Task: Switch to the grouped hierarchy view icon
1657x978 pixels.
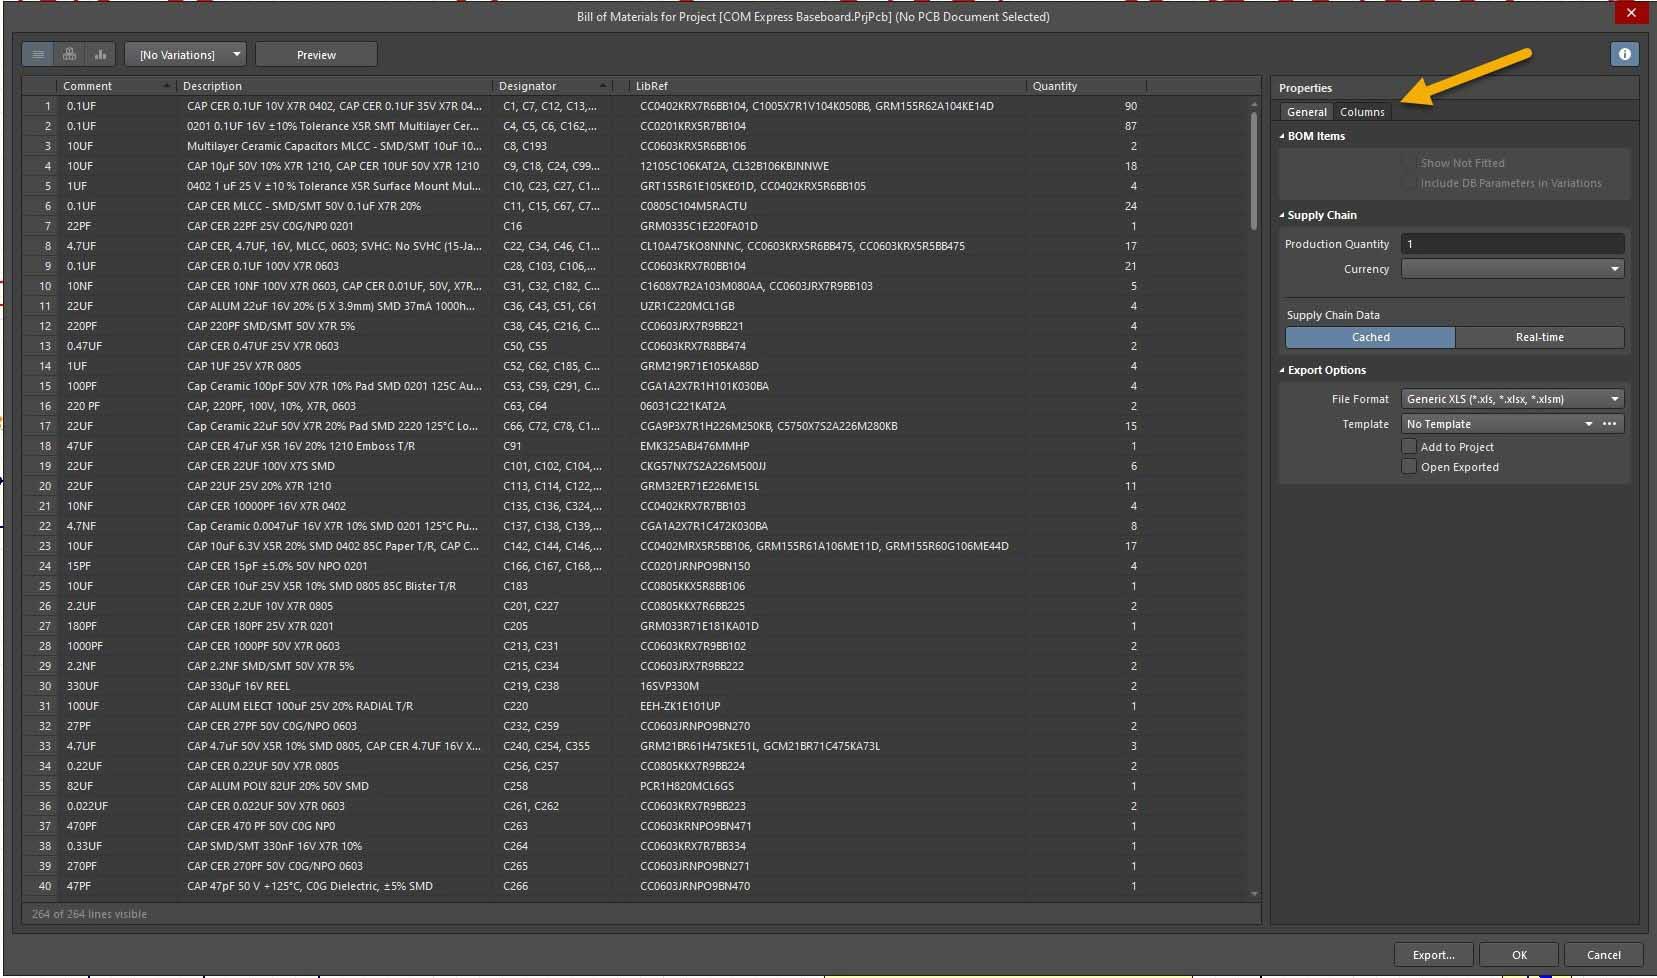Action: tap(69, 54)
